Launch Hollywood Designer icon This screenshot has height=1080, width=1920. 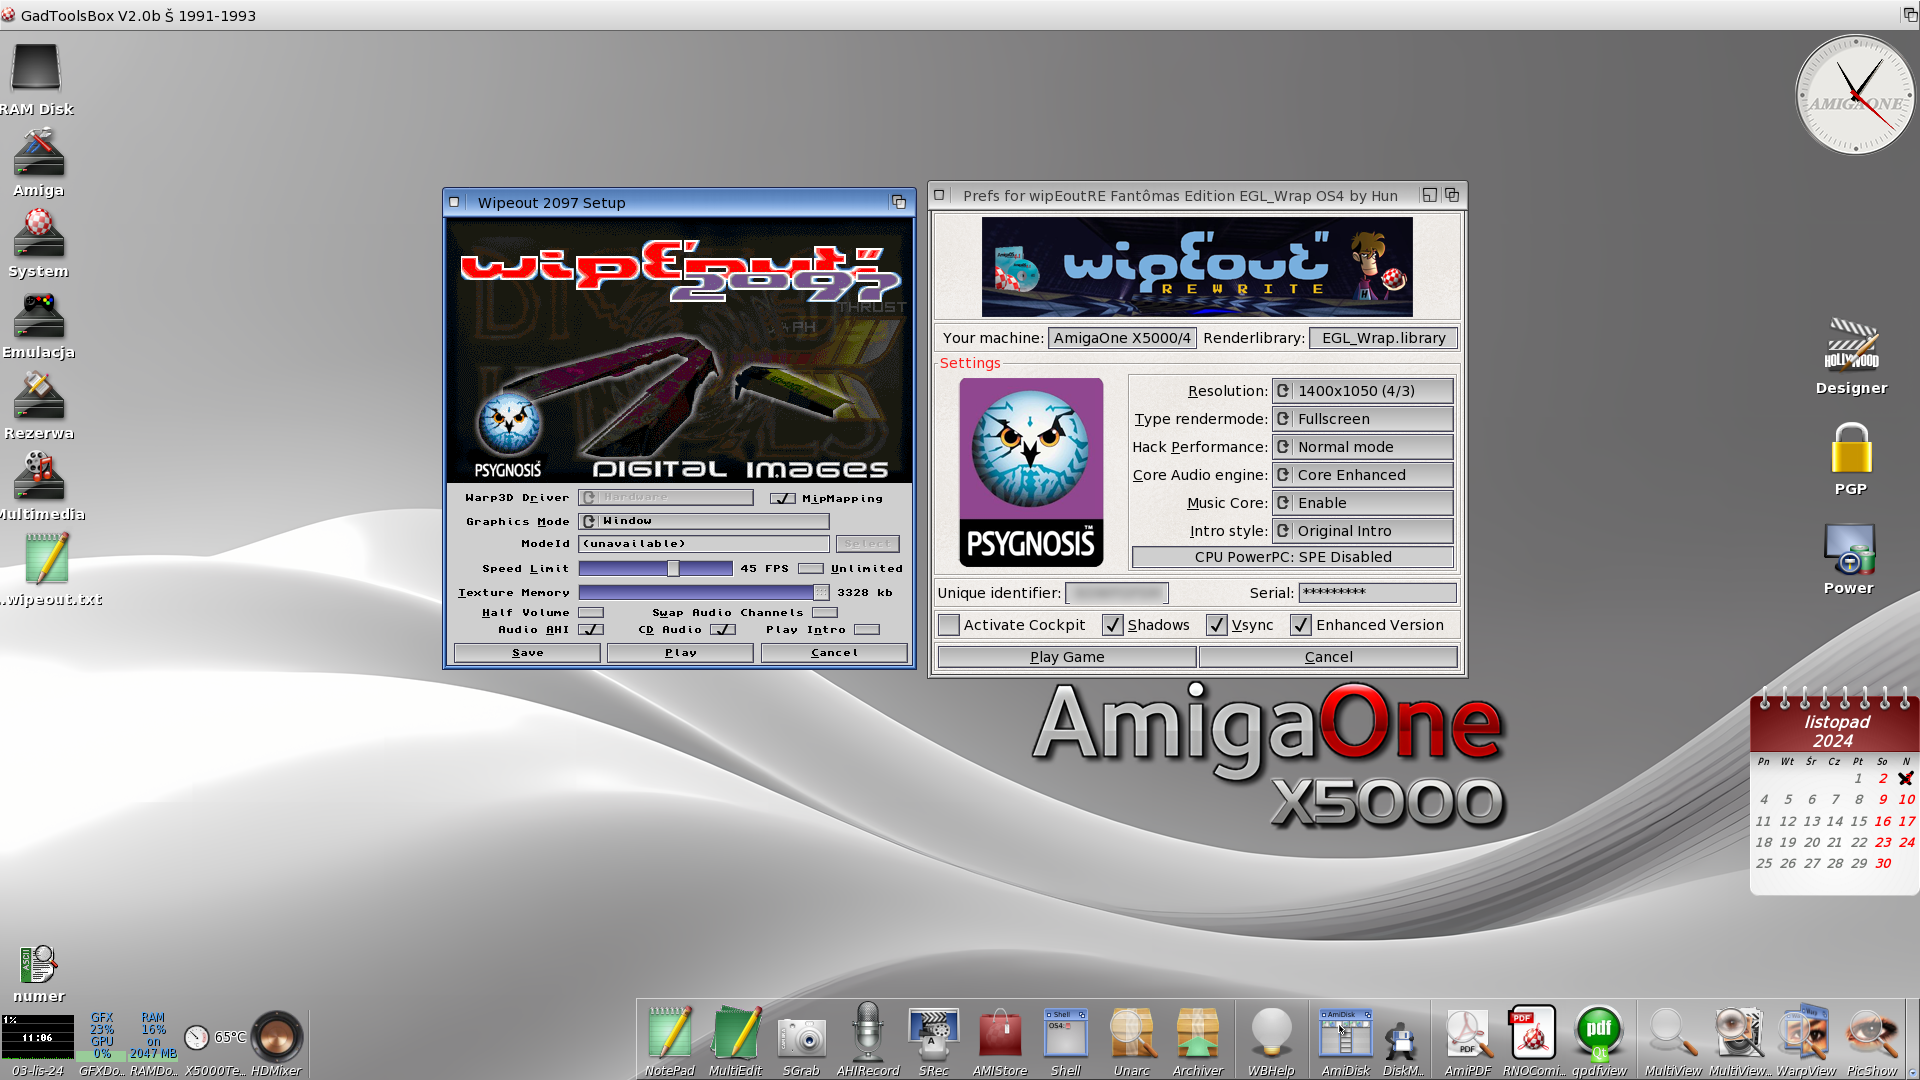[1851, 346]
